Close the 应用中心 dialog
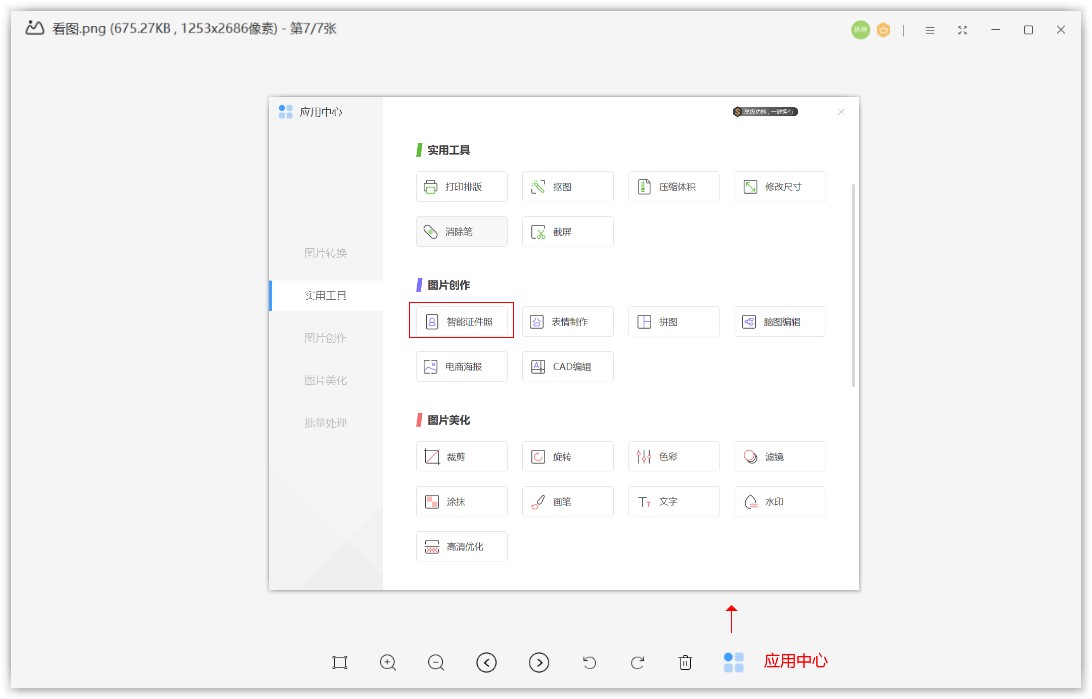Image resolution: width=1092 pixels, height=699 pixels. point(841,111)
